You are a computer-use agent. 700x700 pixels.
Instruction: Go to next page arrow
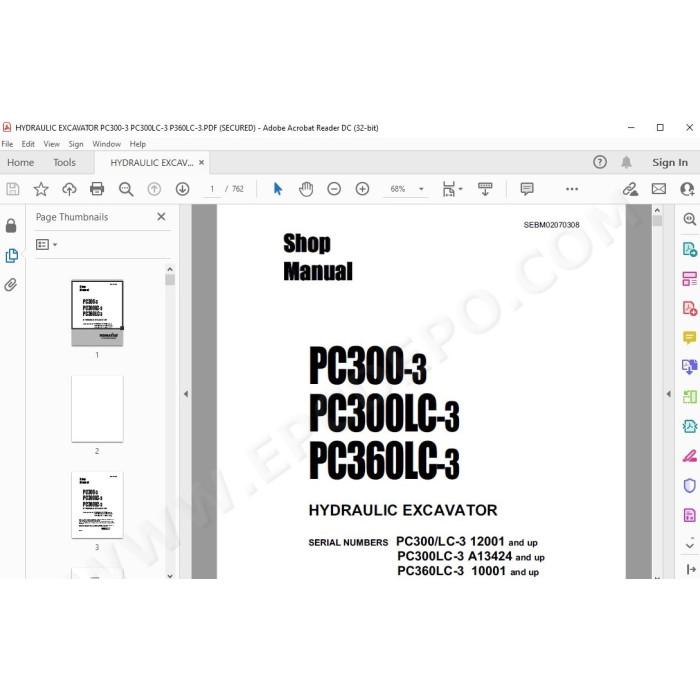tap(182, 189)
